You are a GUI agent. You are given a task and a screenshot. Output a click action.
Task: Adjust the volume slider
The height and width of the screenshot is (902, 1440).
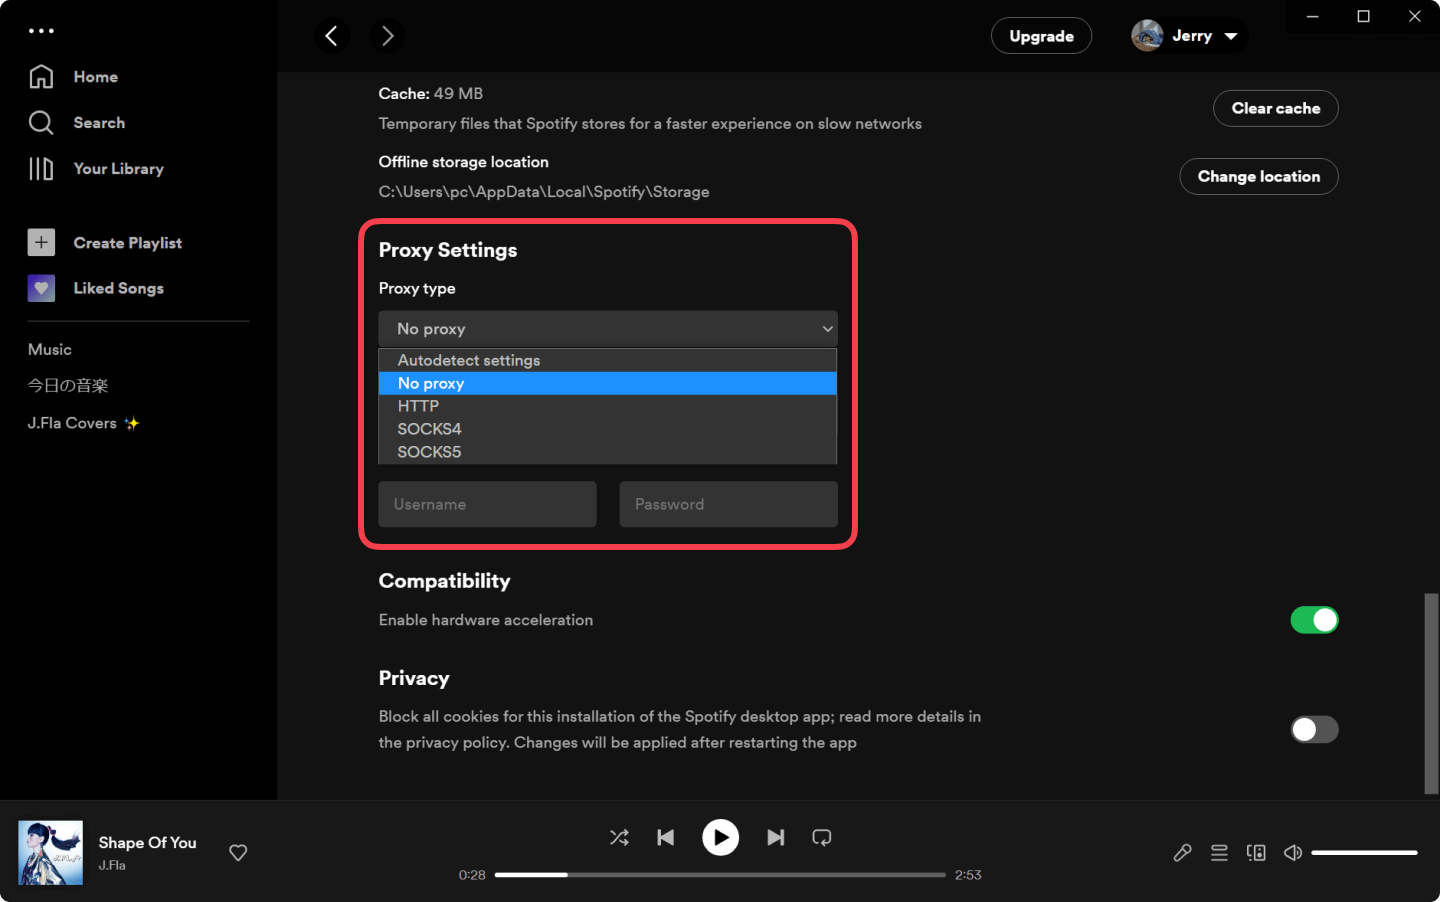click(1365, 853)
